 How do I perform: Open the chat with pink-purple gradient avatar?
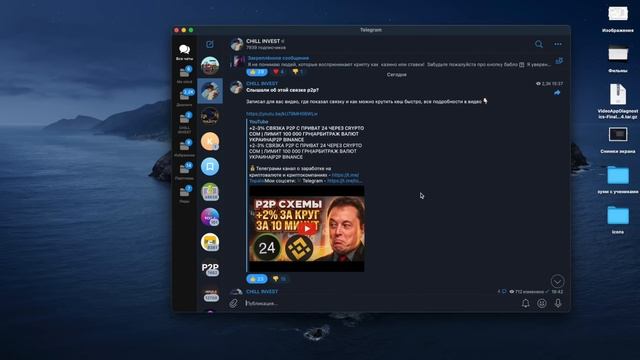[x=210, y=217]
